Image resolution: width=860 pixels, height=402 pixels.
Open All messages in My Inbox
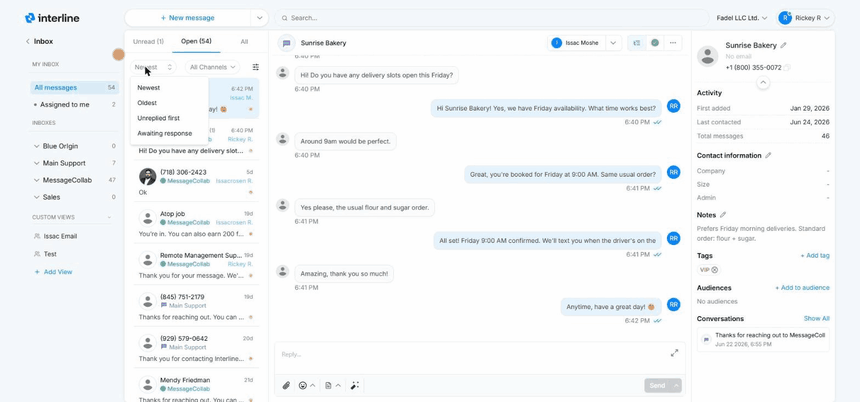tap(75, 88)
